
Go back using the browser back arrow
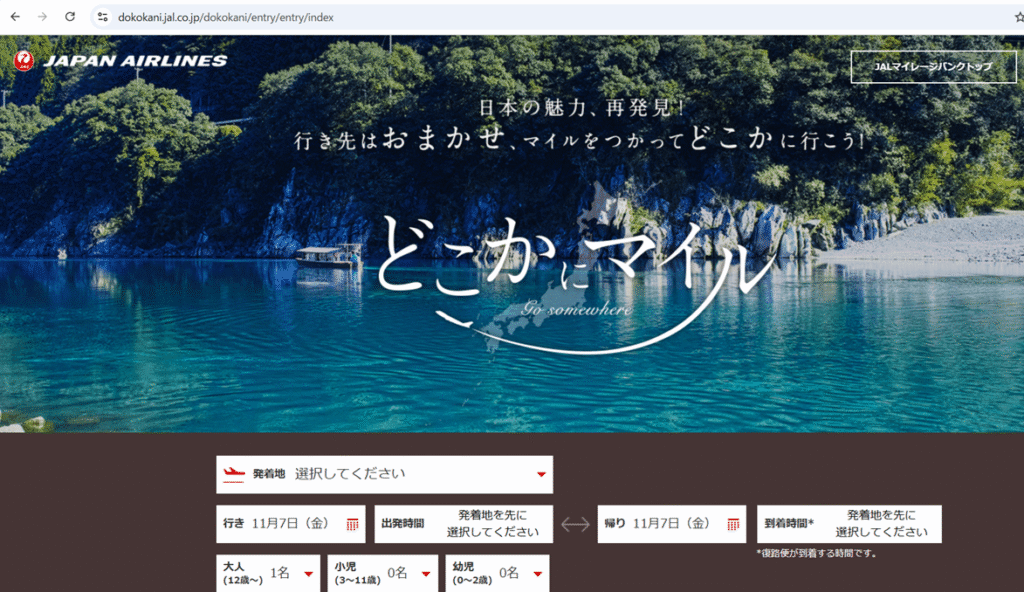point(15,17)
